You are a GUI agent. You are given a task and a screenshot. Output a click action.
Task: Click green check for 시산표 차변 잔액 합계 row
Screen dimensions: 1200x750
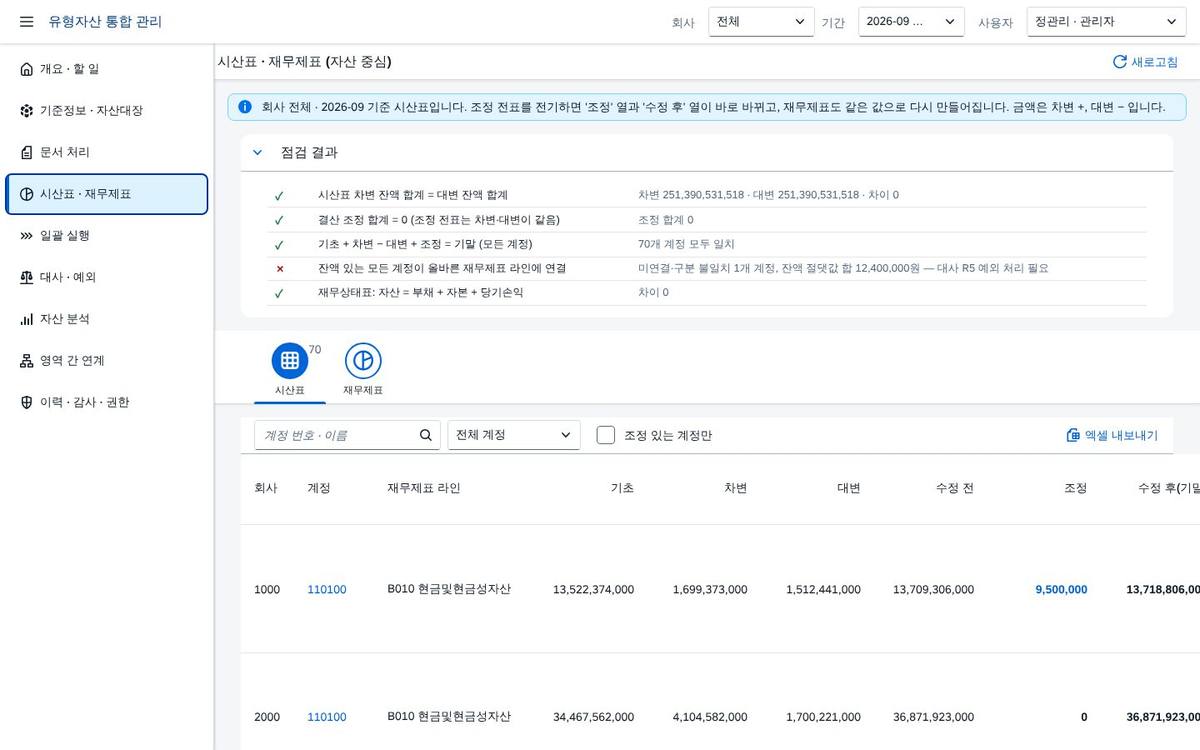(x=279, y=195)
